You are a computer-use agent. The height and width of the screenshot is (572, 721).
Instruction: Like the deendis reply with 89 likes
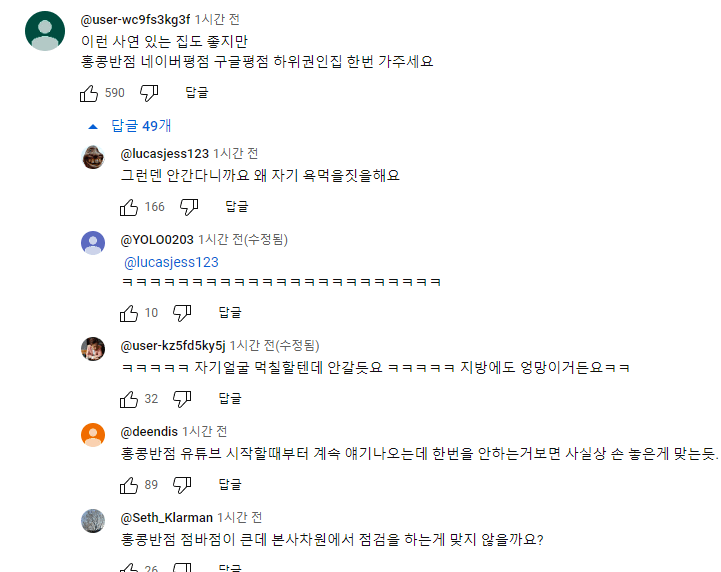[129, 485]
